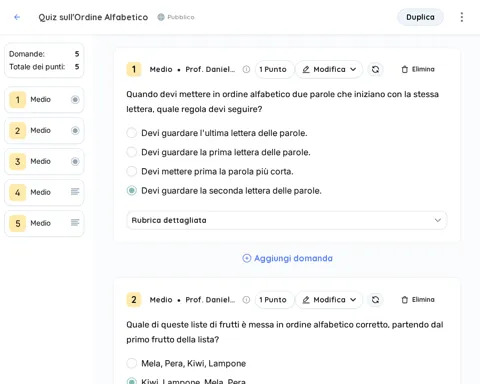Click the info icon on question 1
The height and width of the screenshot is (384, 480).
point(246,69)
